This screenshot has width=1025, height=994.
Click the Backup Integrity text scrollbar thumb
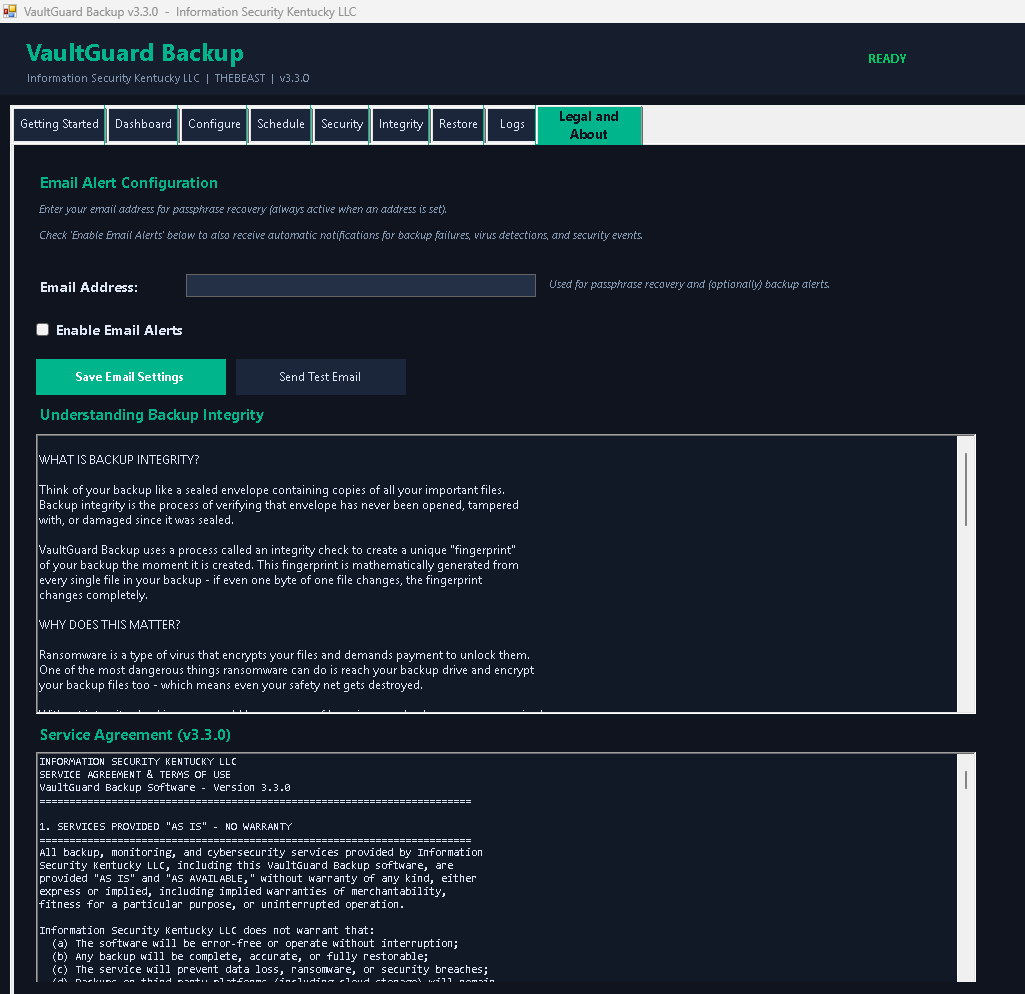click(966, 489)
